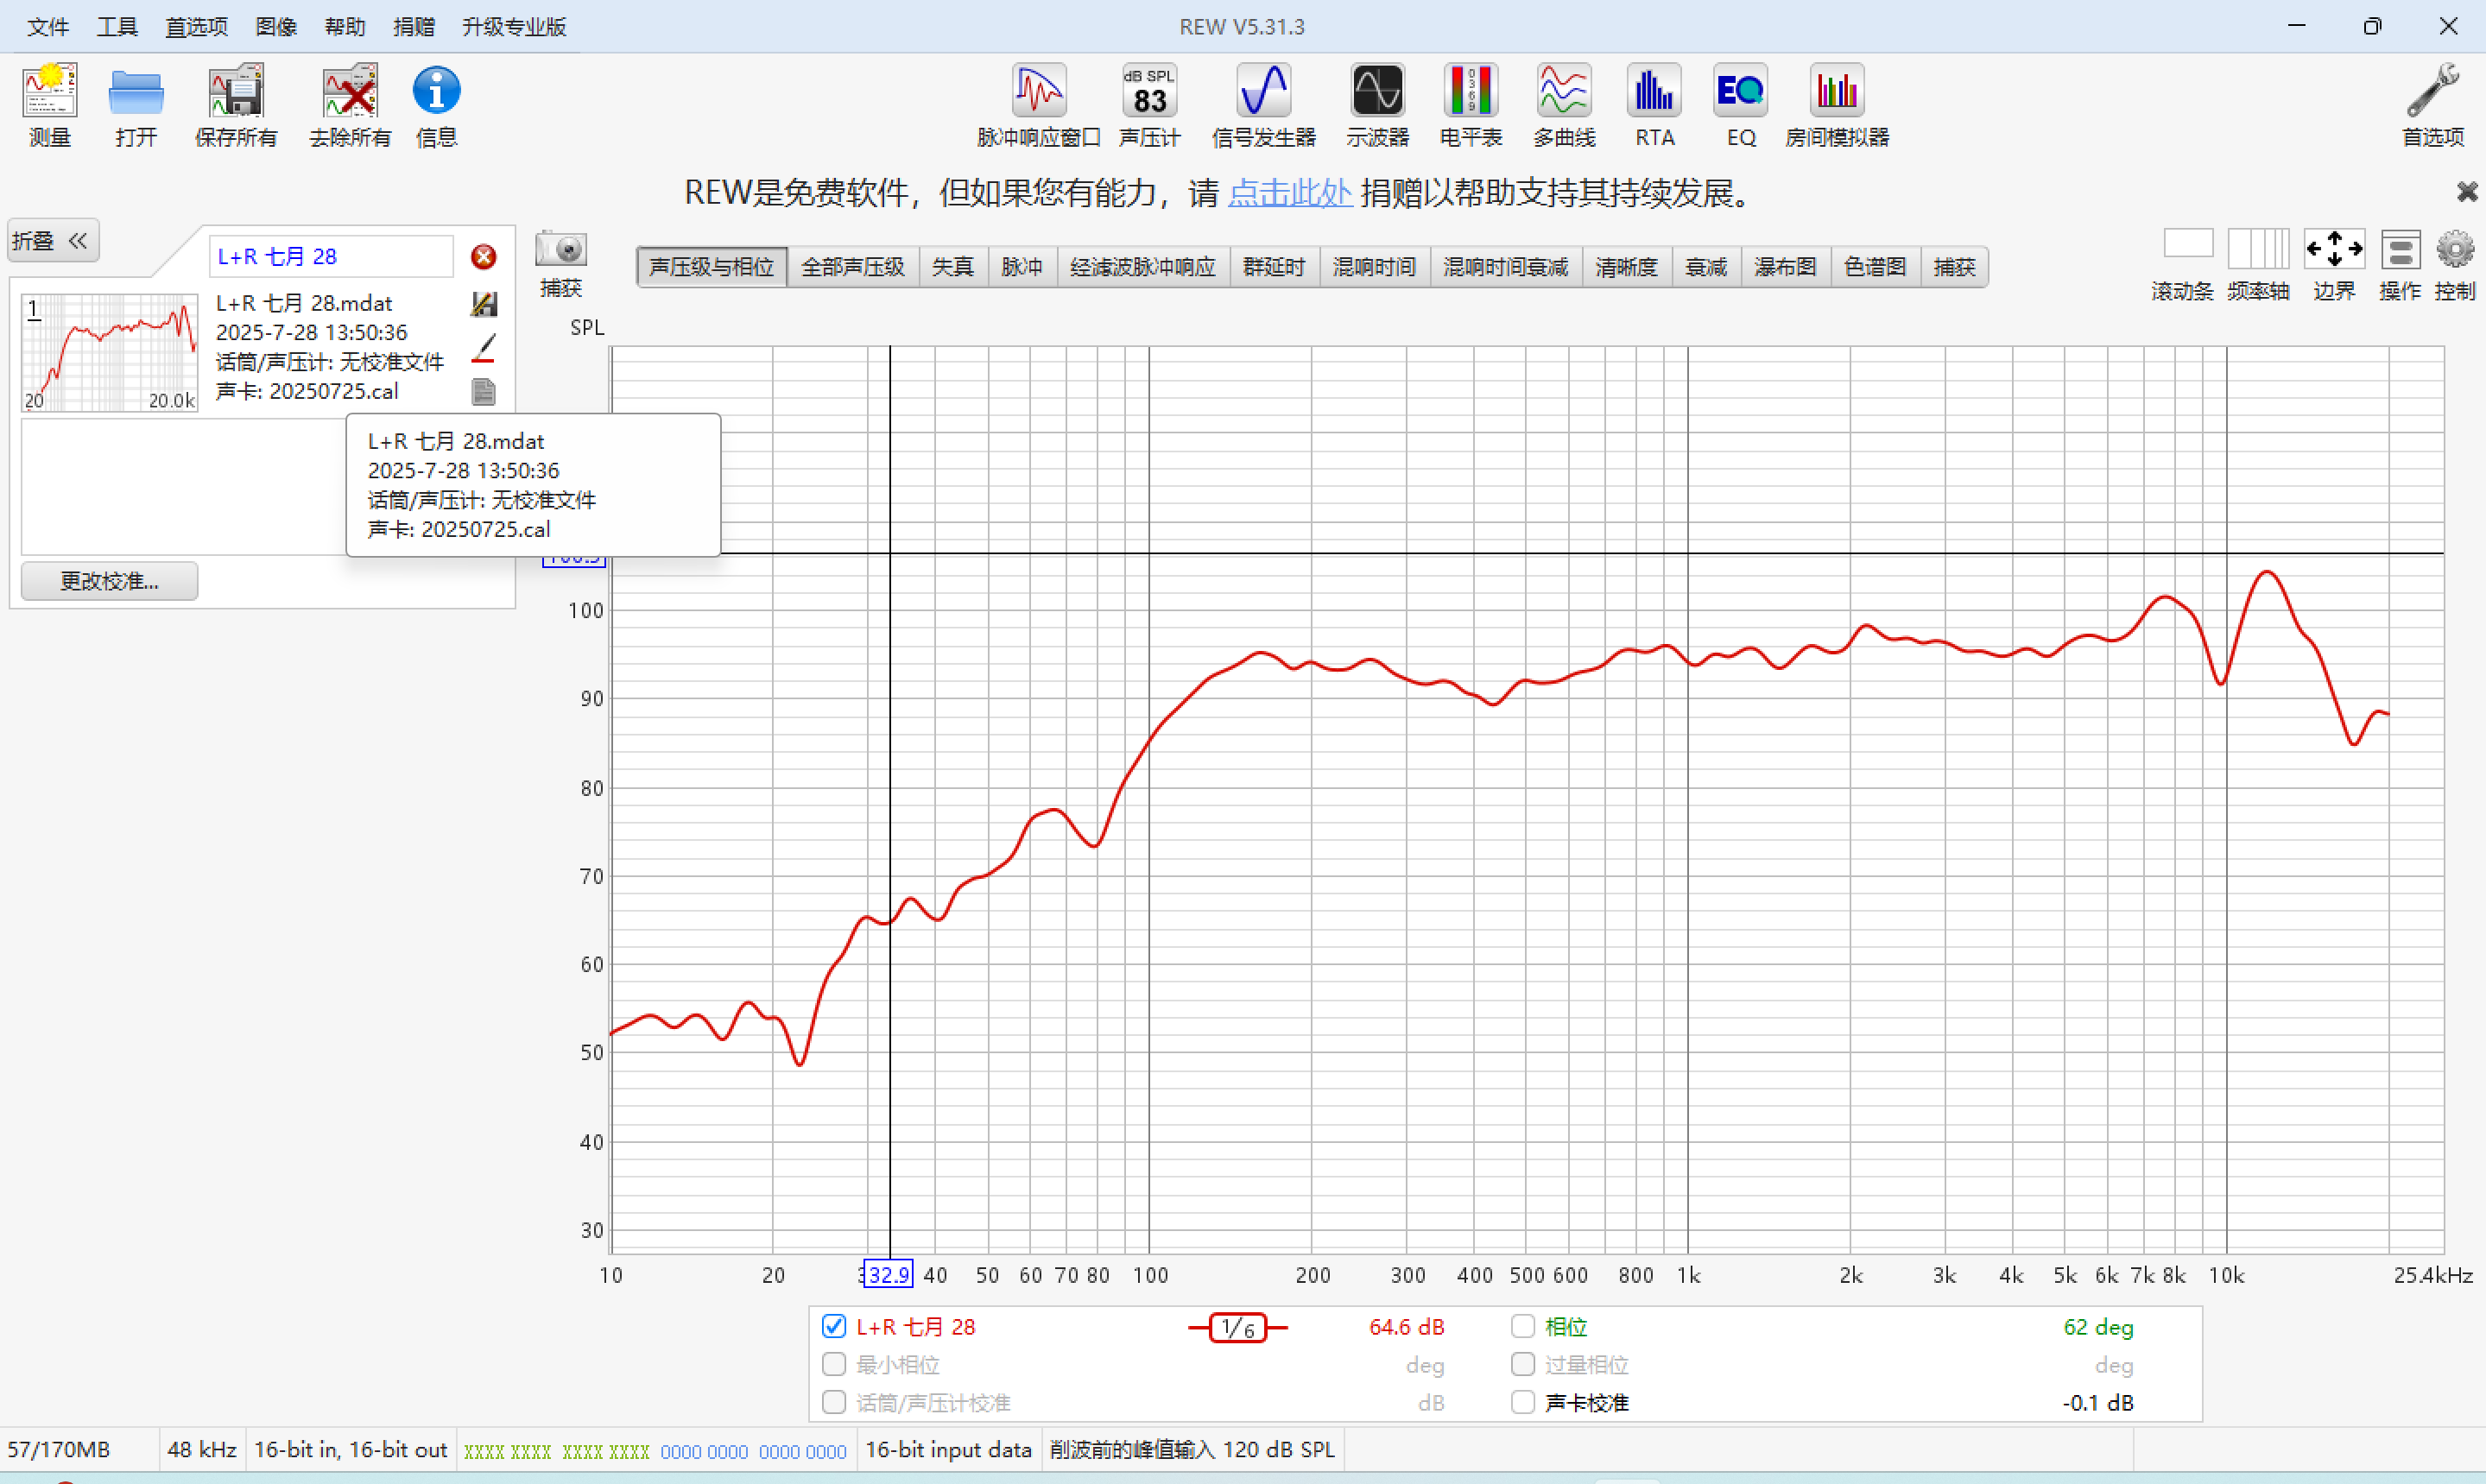Select the measurement 1 thumbnail
This screenshot has width=2486, height=1484.
(110, 352)
